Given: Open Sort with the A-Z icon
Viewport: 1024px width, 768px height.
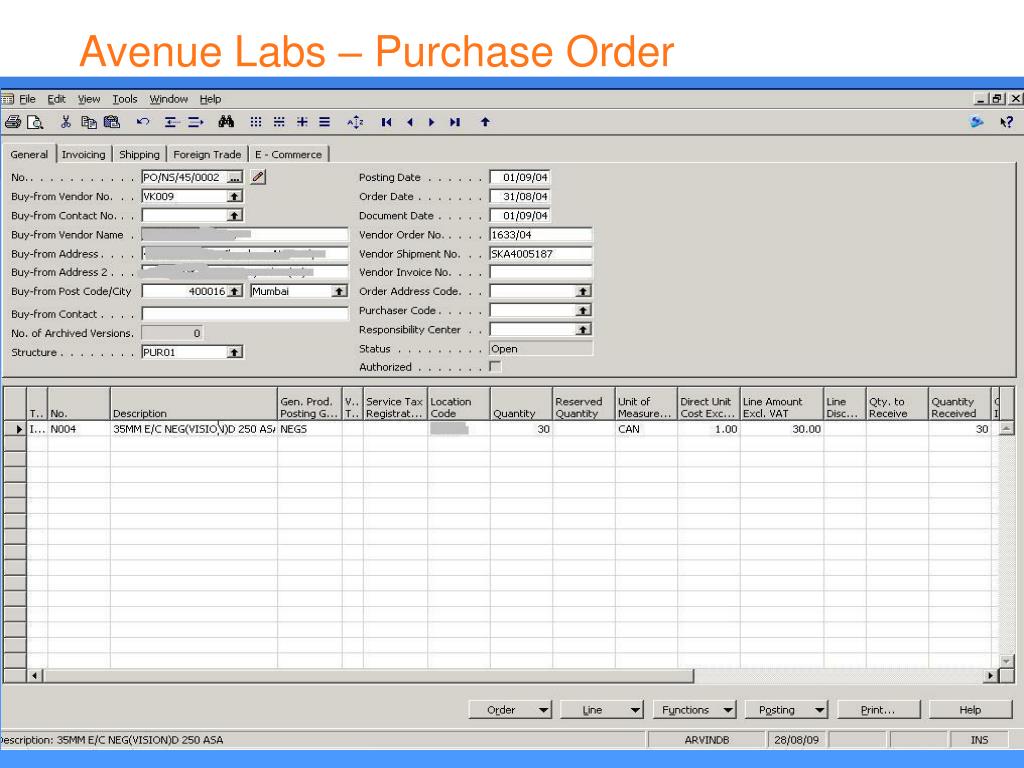Looking at the screenshot, I should (355, 122).
